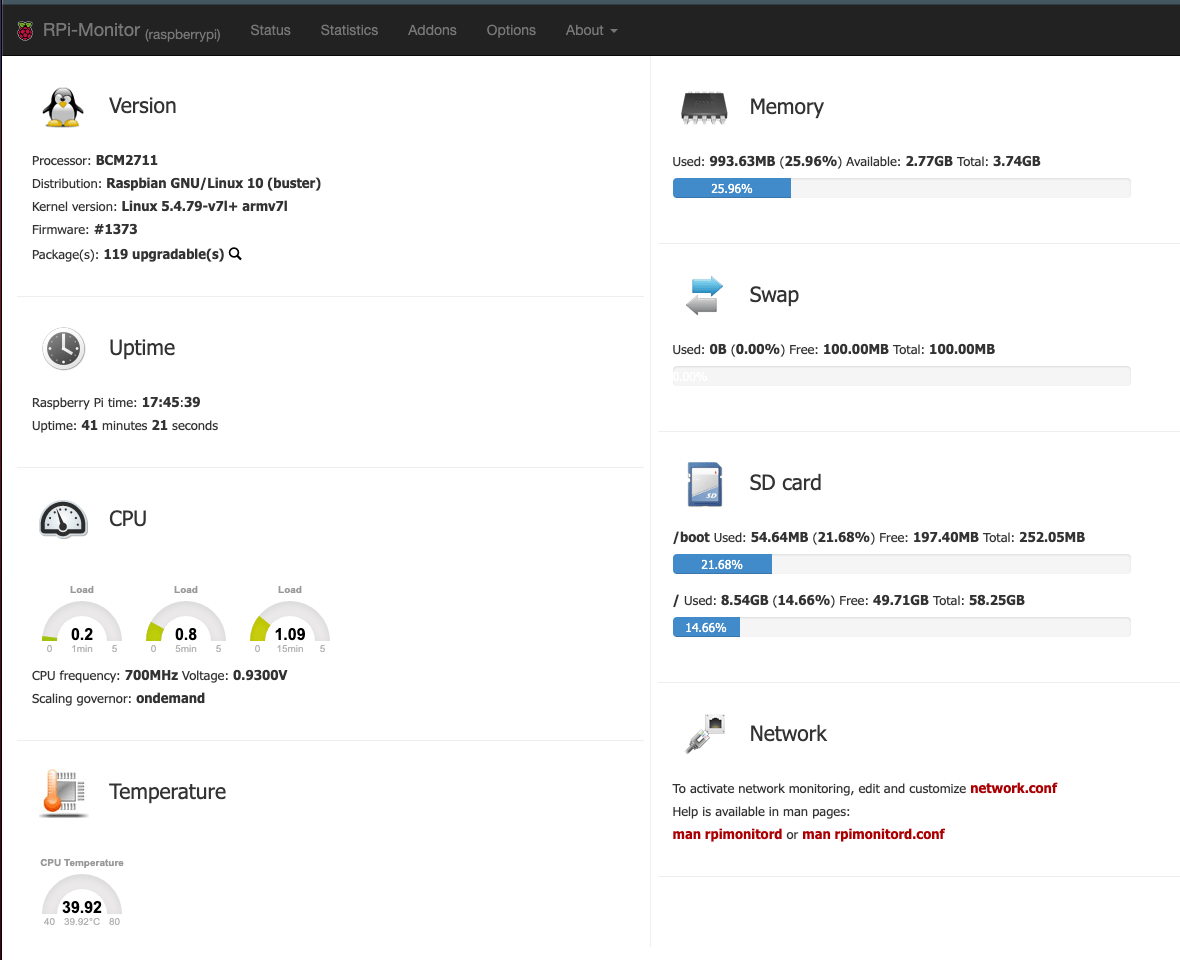Viewport: 1180px width, 960px height.
Task: Click the Raspberry Pi time 17:45:39
Action: tap(171, 403)
